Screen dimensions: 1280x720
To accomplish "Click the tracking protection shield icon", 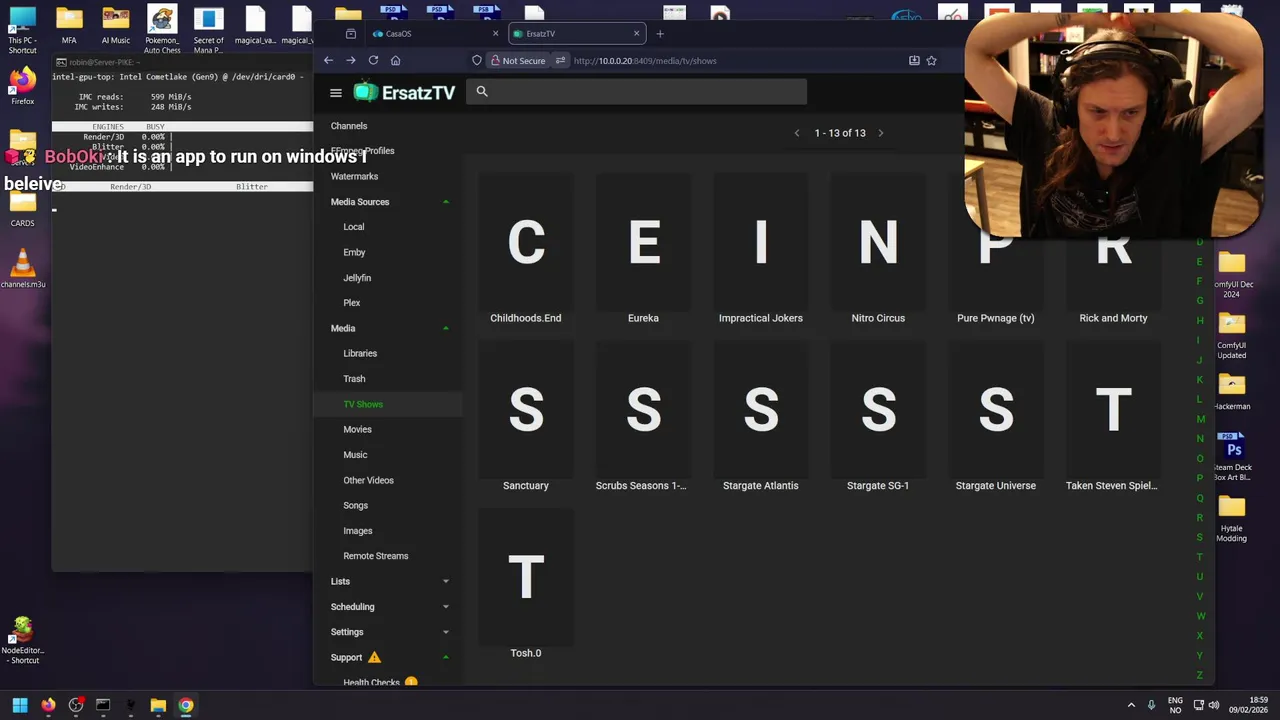I will (477, 61).
